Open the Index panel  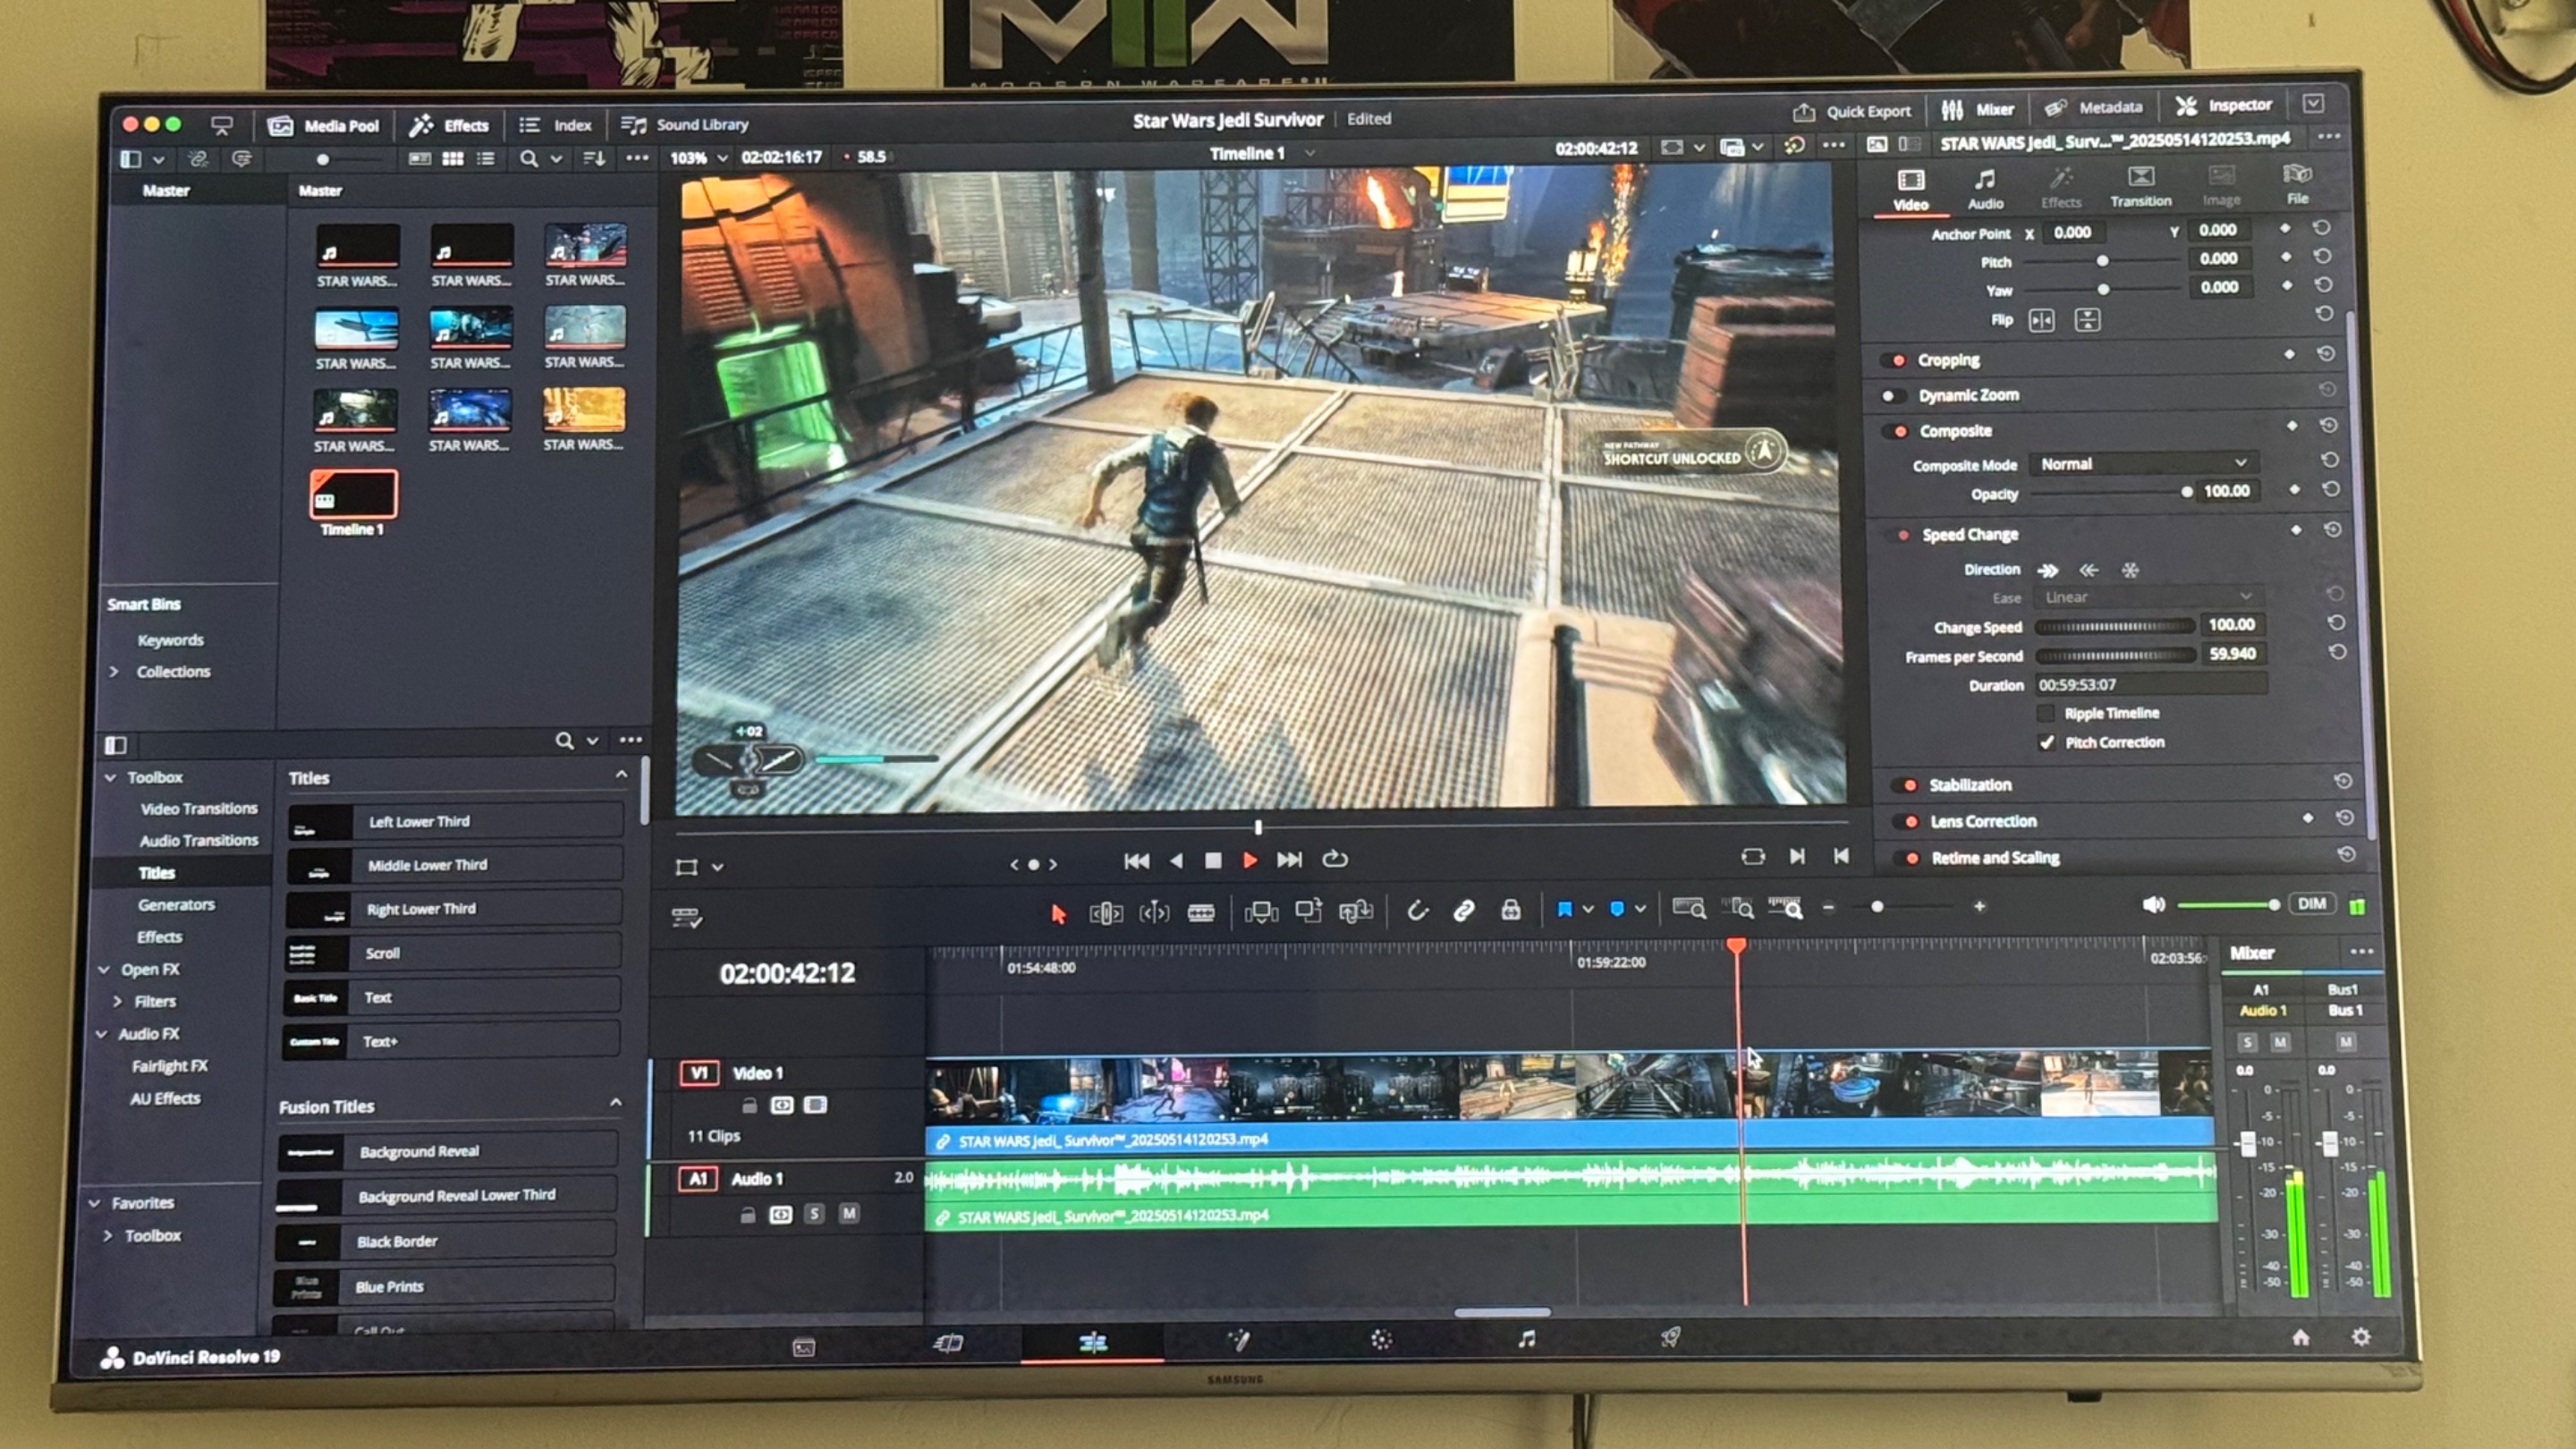point(555,125)
